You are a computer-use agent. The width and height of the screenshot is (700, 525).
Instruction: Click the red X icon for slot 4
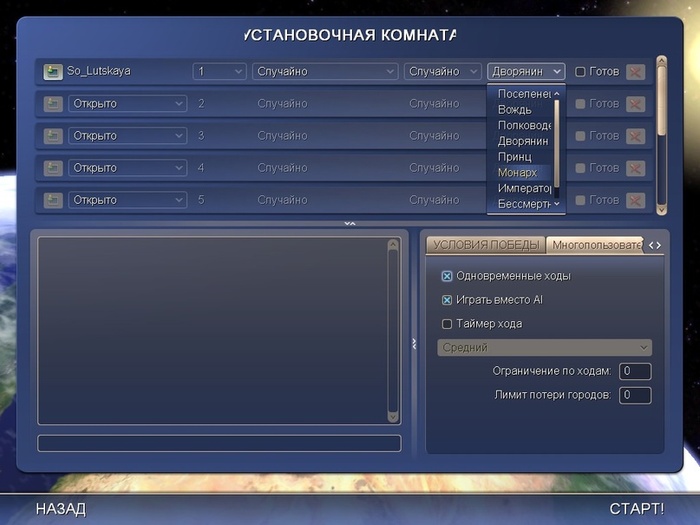point(635,168)
